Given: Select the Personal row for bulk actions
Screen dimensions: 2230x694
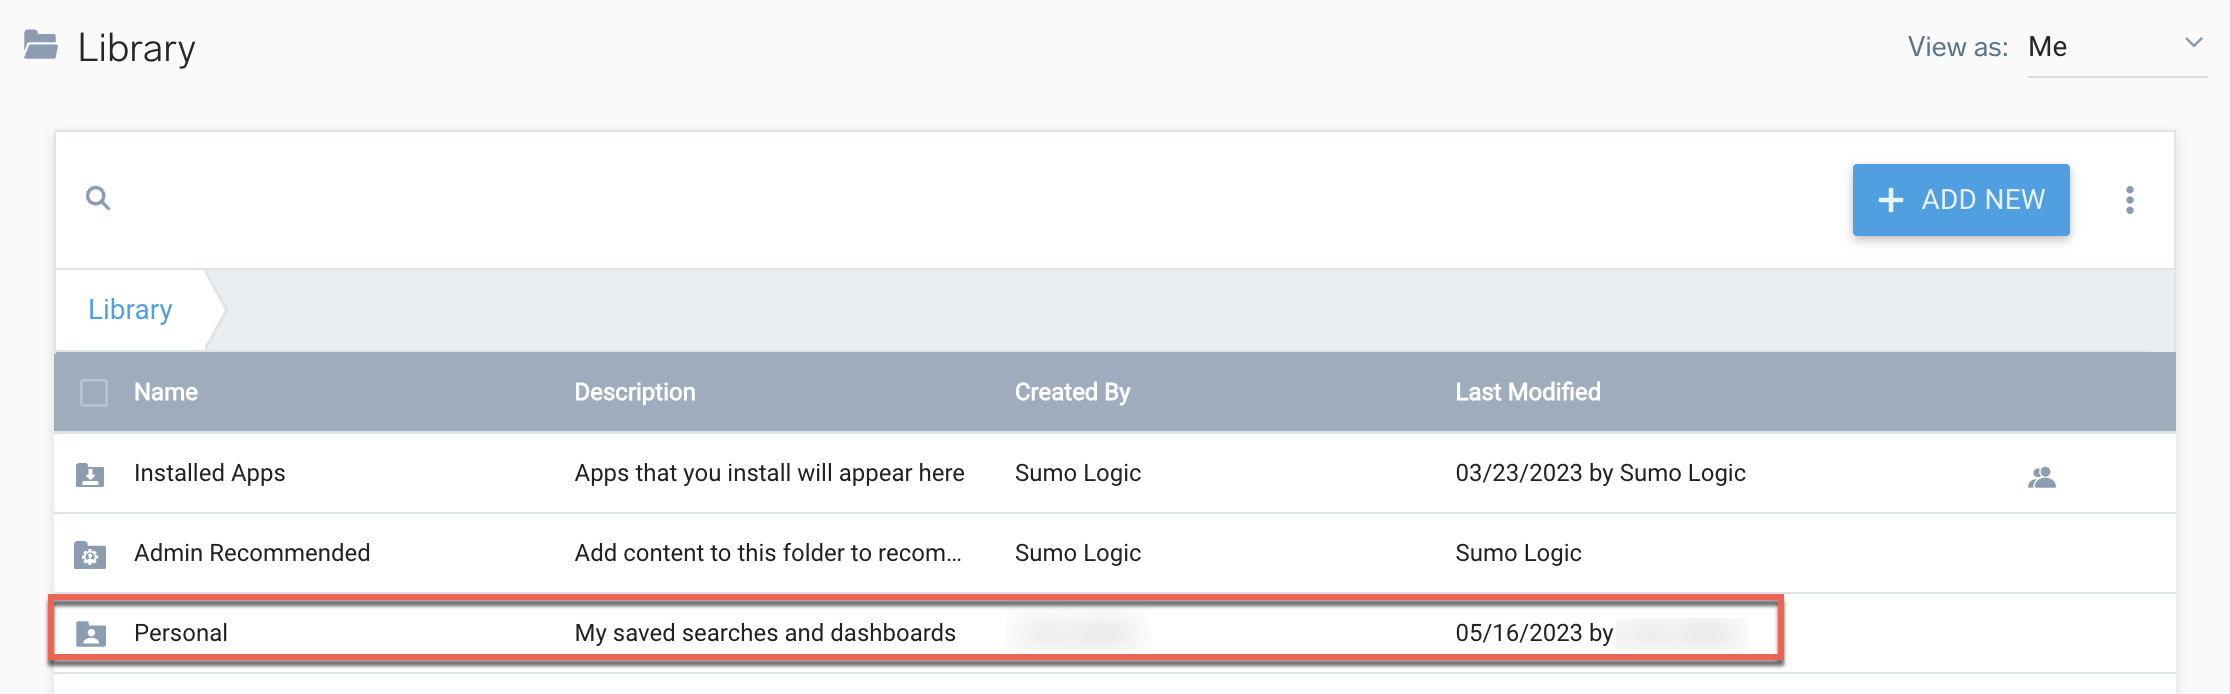Looking at the screenshot, I should (94, 633).
